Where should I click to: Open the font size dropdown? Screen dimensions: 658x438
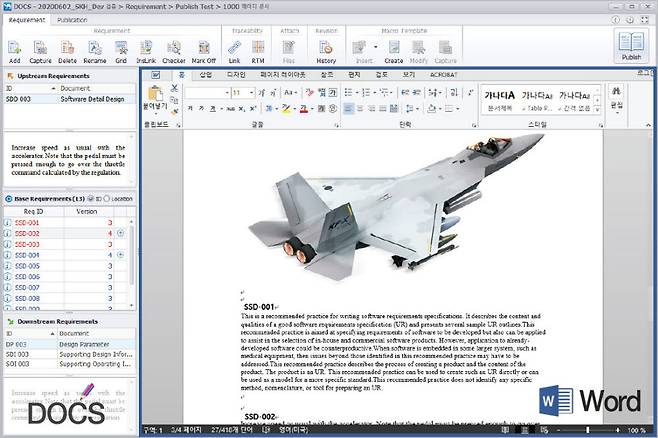pos(251,92)
